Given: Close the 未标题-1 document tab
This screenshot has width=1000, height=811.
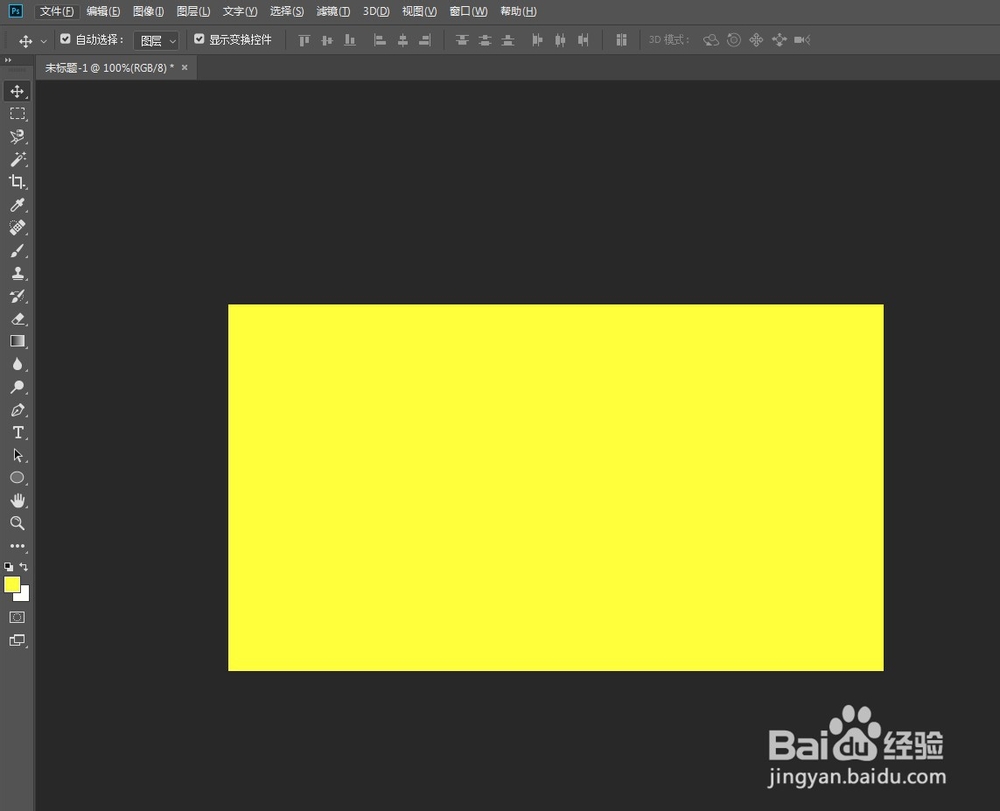Looking at the screenshot, I should pyautogui.click(x=184, y=67).
